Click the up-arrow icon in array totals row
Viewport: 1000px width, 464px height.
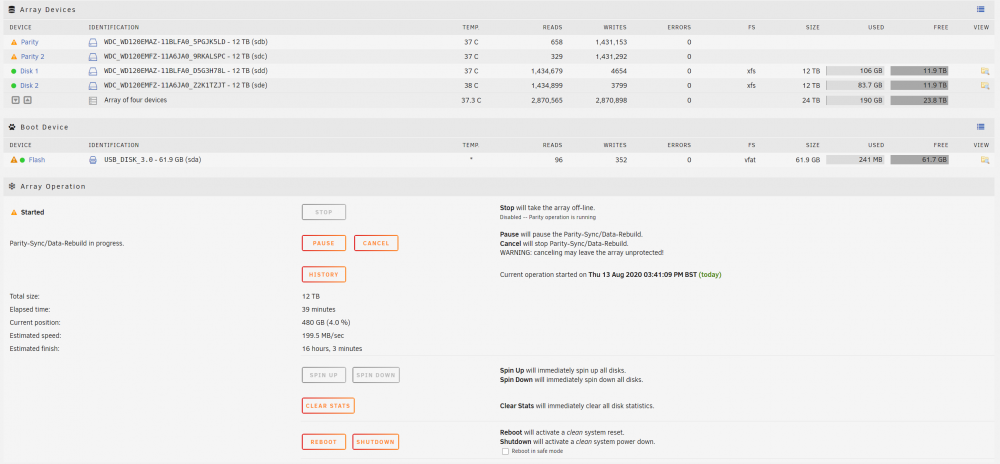(x=27, y=100)
